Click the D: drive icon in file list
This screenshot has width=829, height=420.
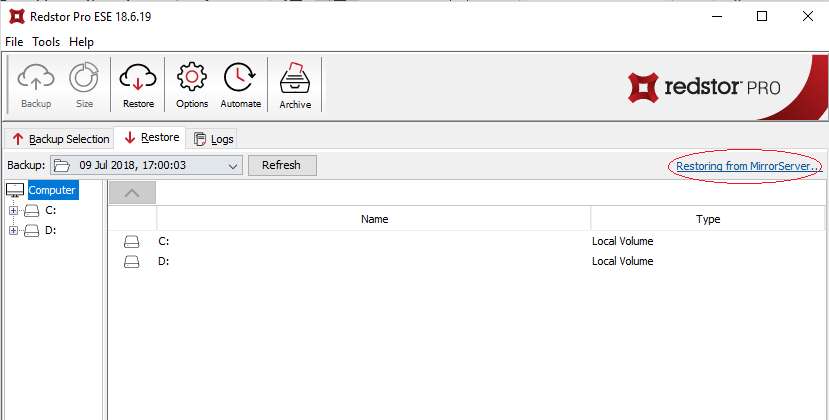[132, 261]
